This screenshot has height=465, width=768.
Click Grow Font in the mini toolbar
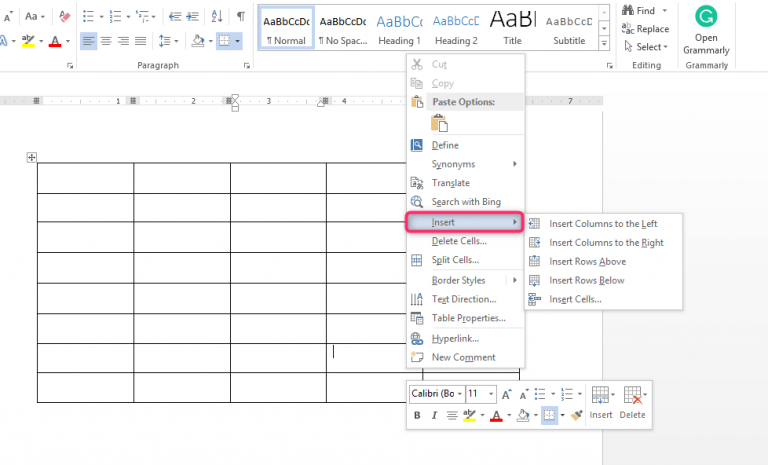point(506,394)
